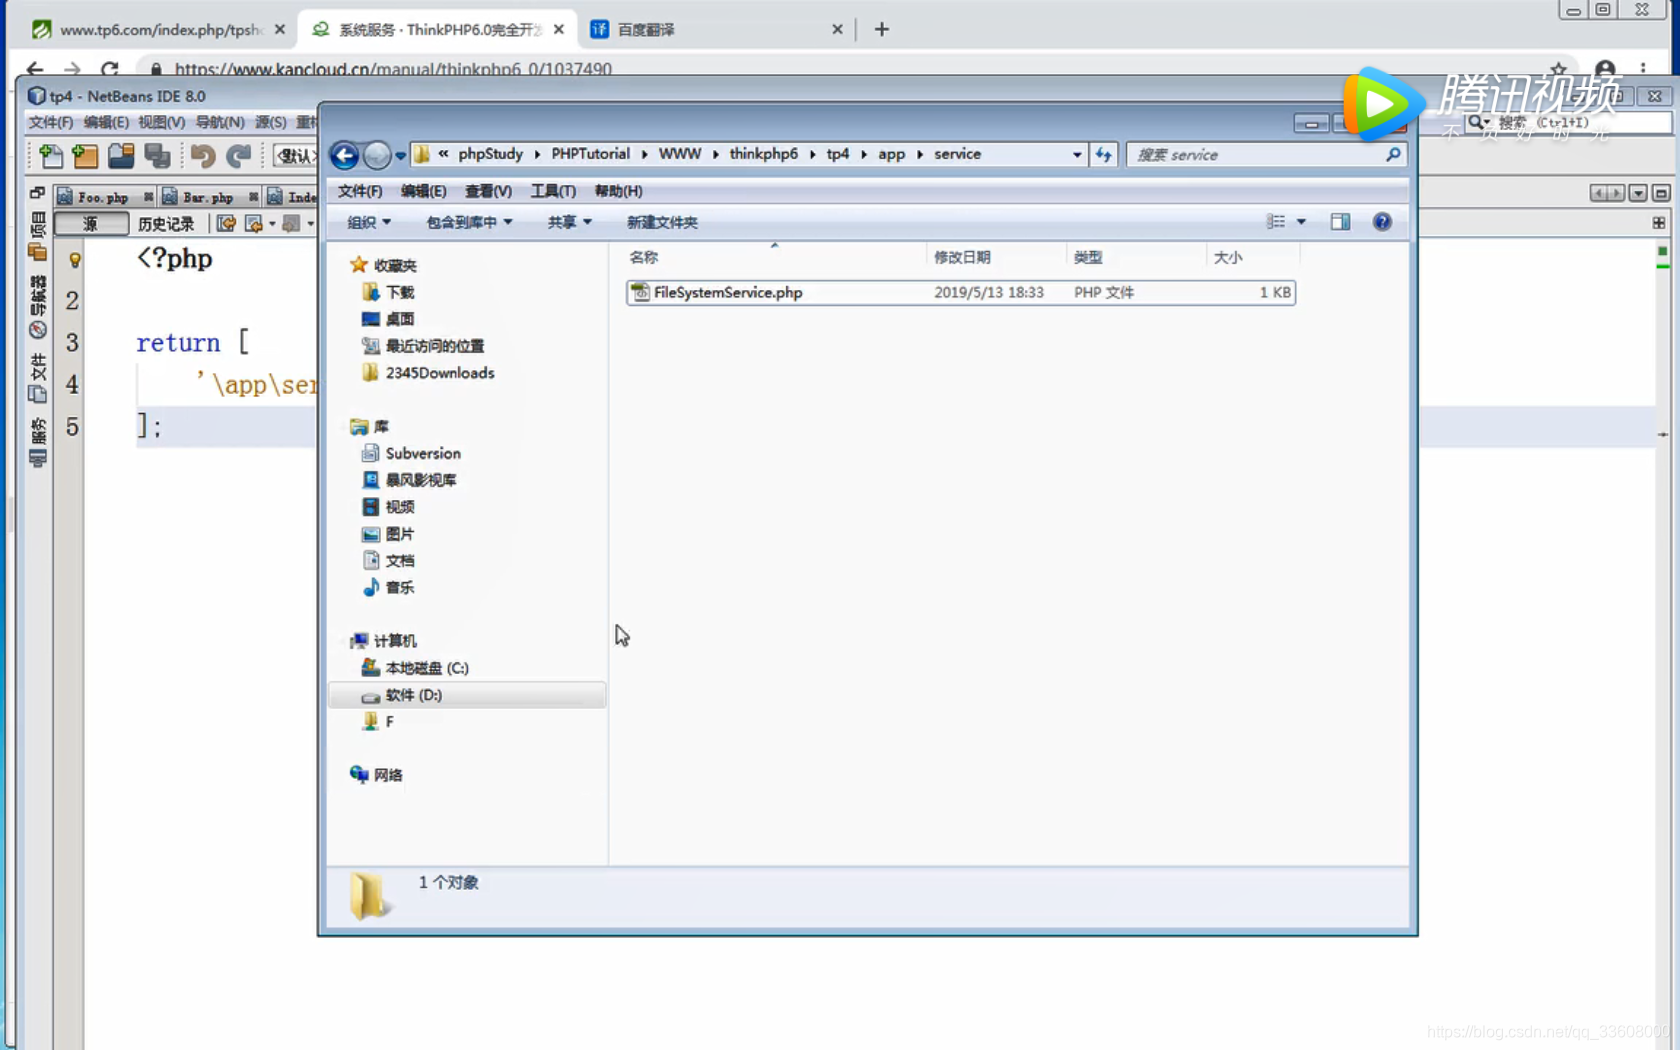Click NetBeans Redo arrow icon
This screenshot has width=1680, height=1050.
click(238, 155)
